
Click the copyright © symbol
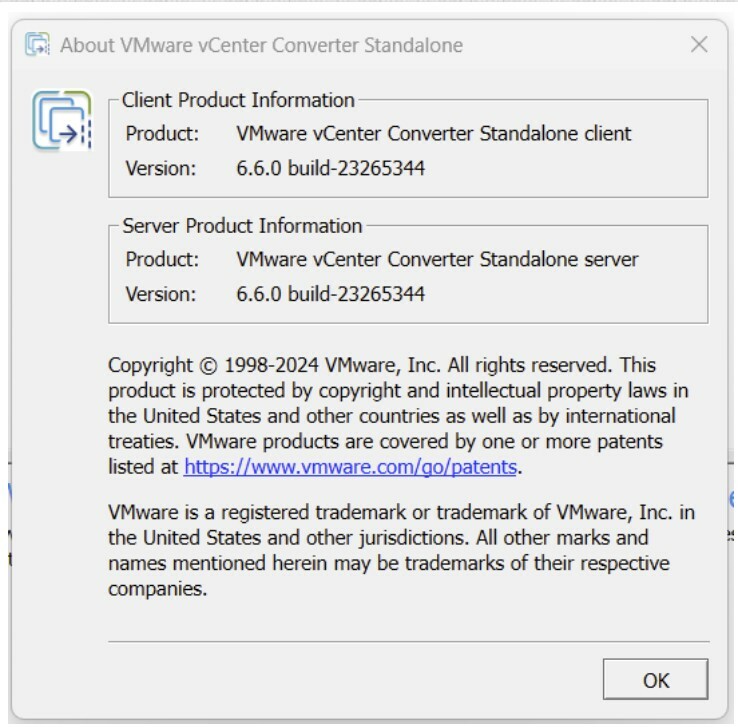(x=209, y=366)
